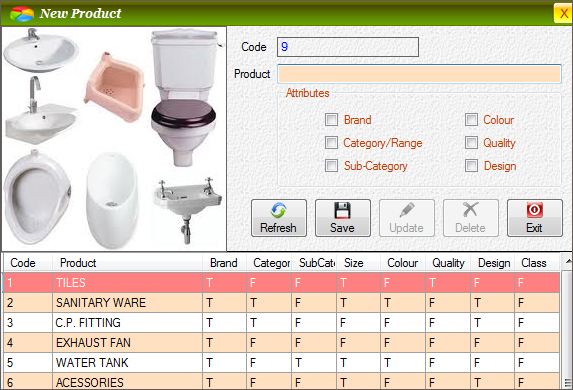Select the WATER TANK row in grid

pyautogui.click(x=281, y=363)
